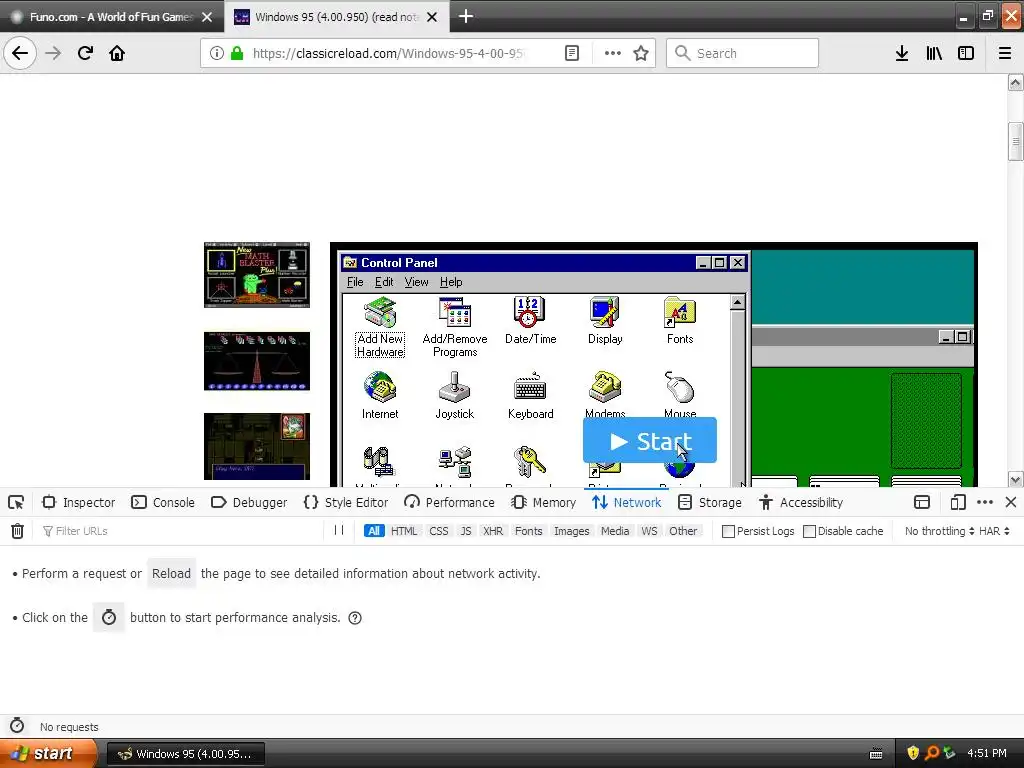Switch to the Inspector tab
Viewport: 1024px width, 768px height.
pos(78,502)
